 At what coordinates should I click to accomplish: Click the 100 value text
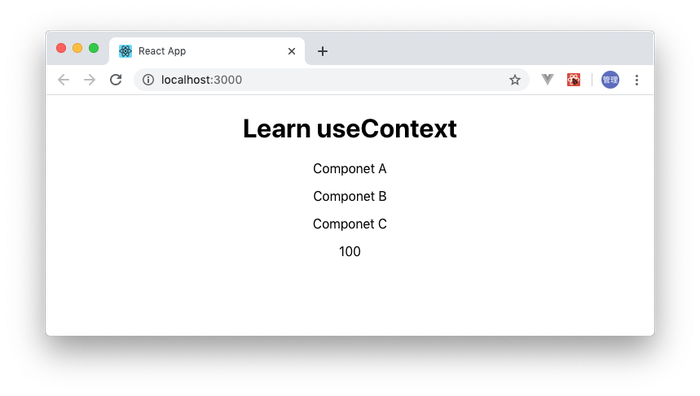point(350,252)
